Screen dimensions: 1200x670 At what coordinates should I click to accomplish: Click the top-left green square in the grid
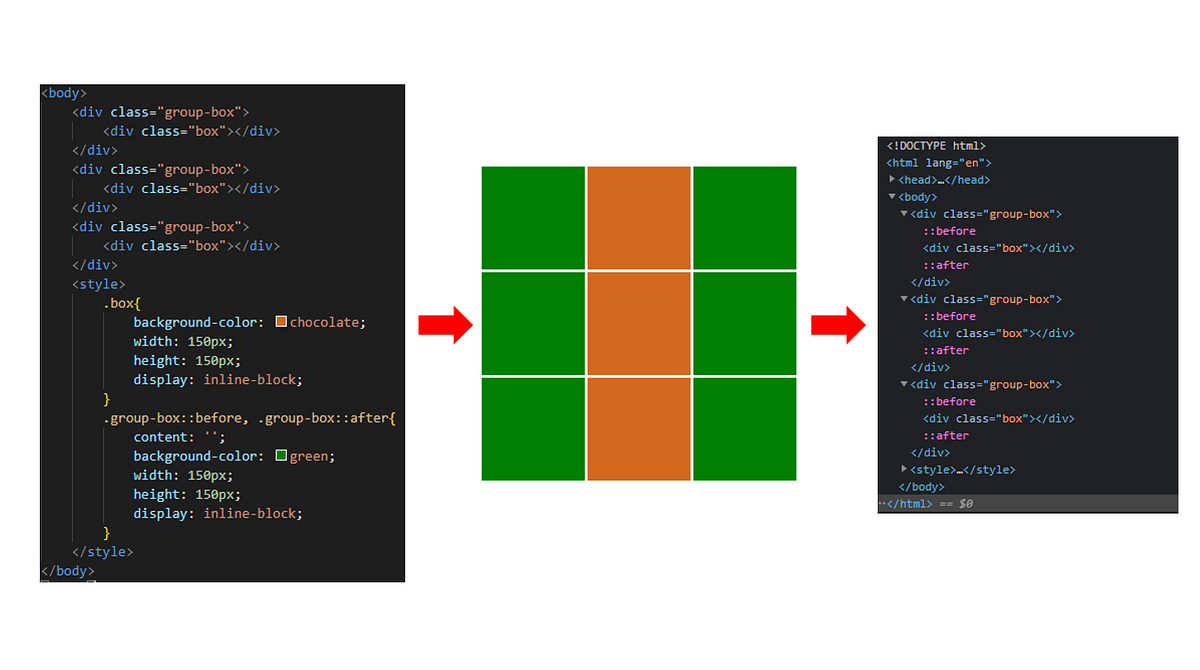pos(533,218)
